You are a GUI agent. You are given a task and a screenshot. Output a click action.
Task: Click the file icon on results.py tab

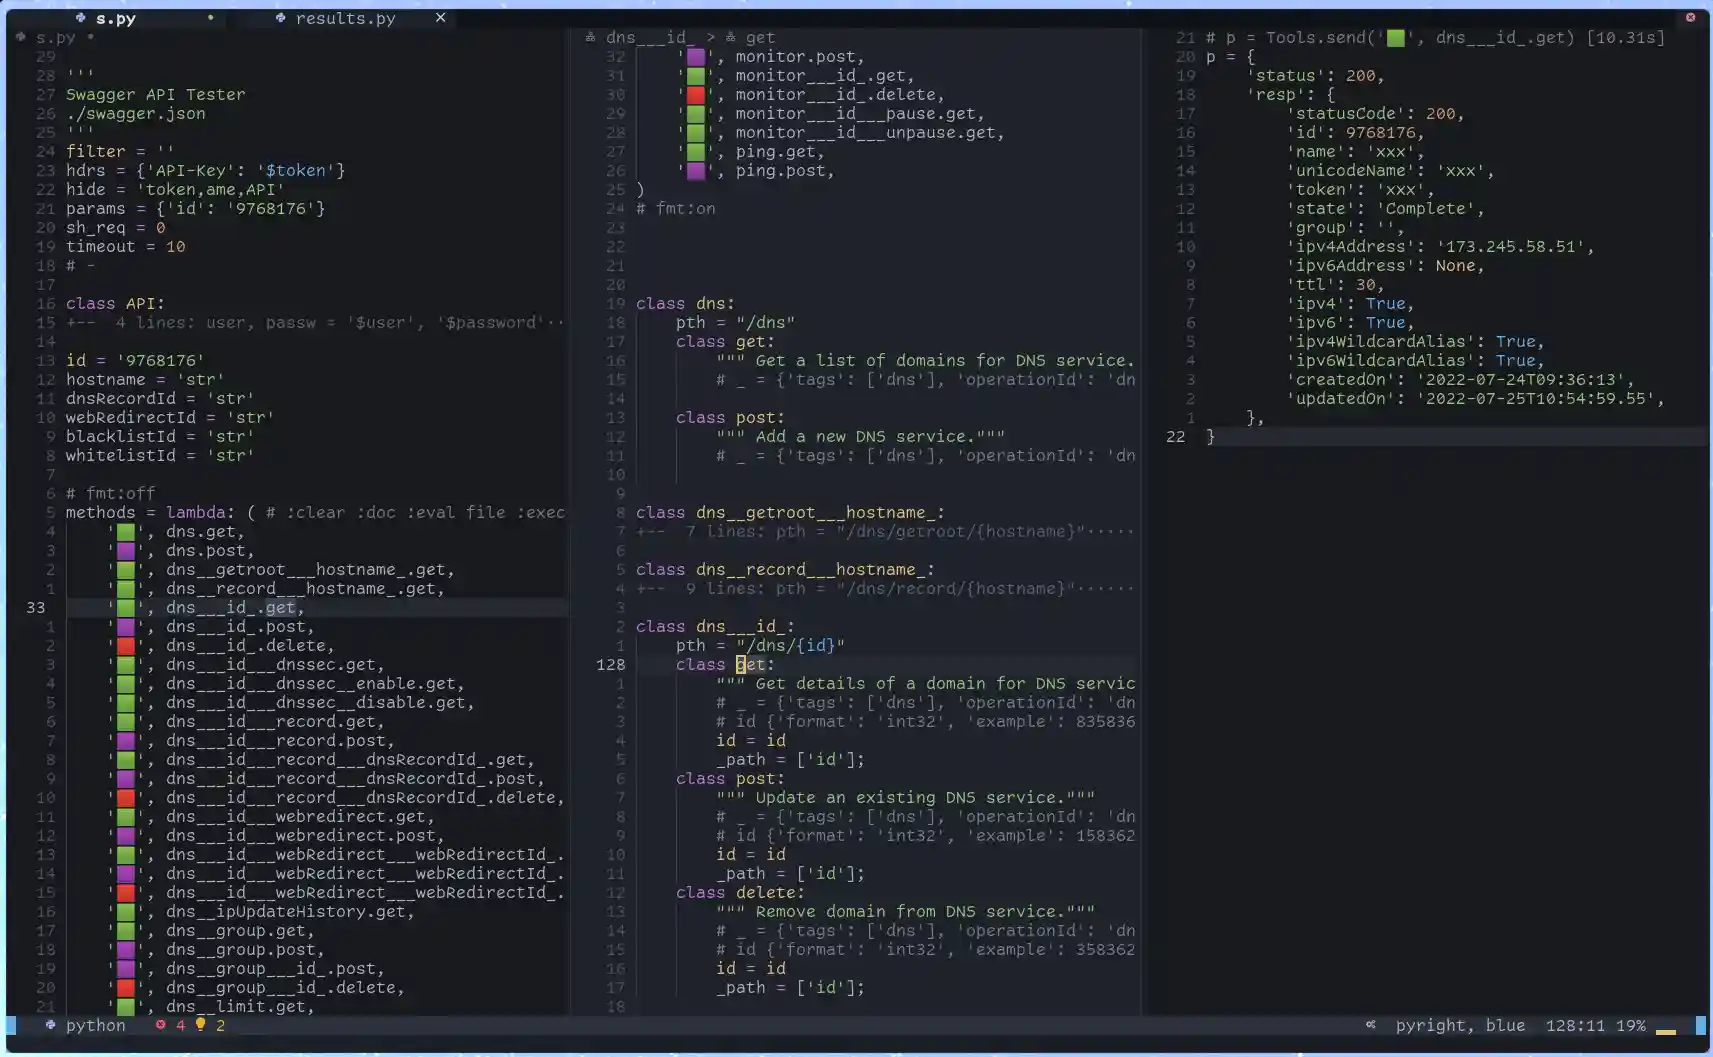click(280, 18)
